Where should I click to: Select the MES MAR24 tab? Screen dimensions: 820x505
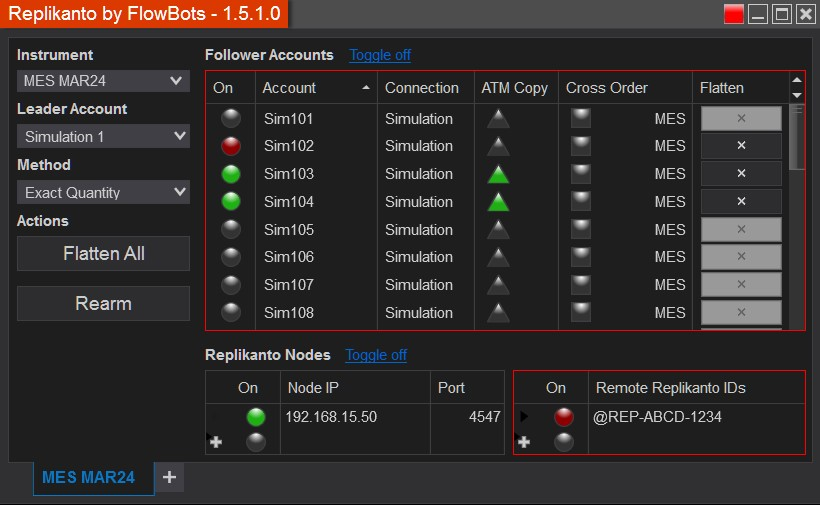pos(89,478)
